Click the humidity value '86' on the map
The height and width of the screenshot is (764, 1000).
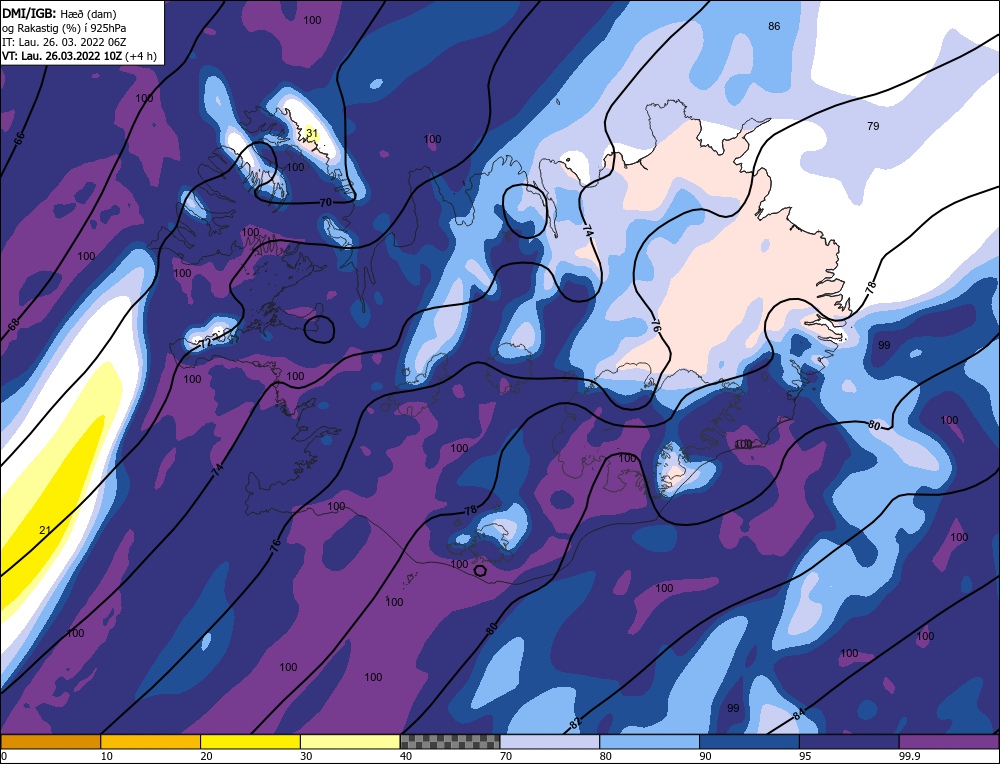click(x=774, y=26)
